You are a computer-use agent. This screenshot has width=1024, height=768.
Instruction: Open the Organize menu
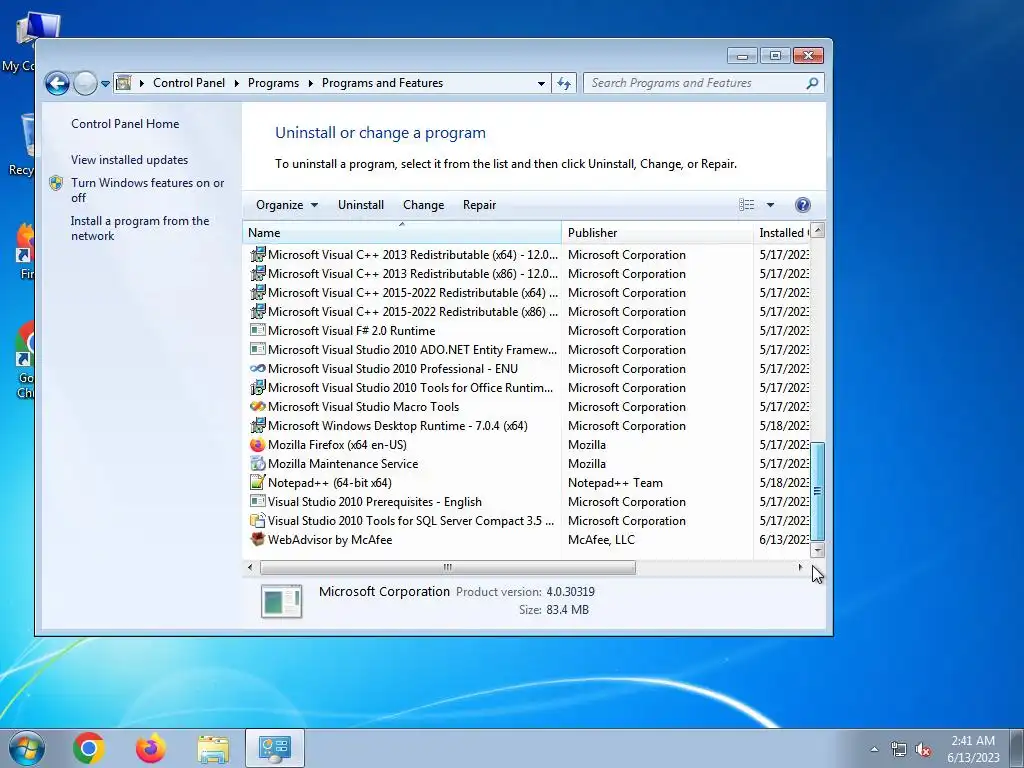287,205
